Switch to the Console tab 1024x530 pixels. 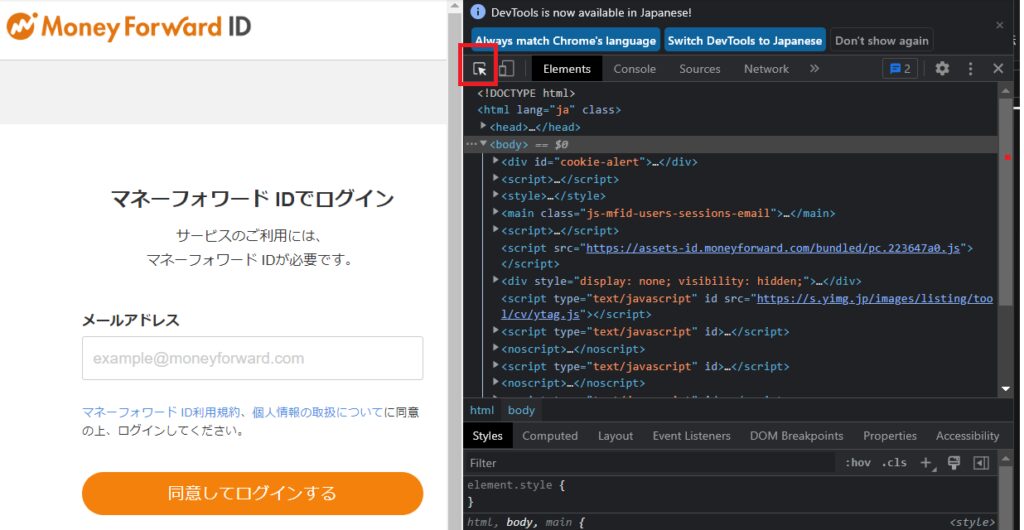pyautogui.click(x=635, y=69)
